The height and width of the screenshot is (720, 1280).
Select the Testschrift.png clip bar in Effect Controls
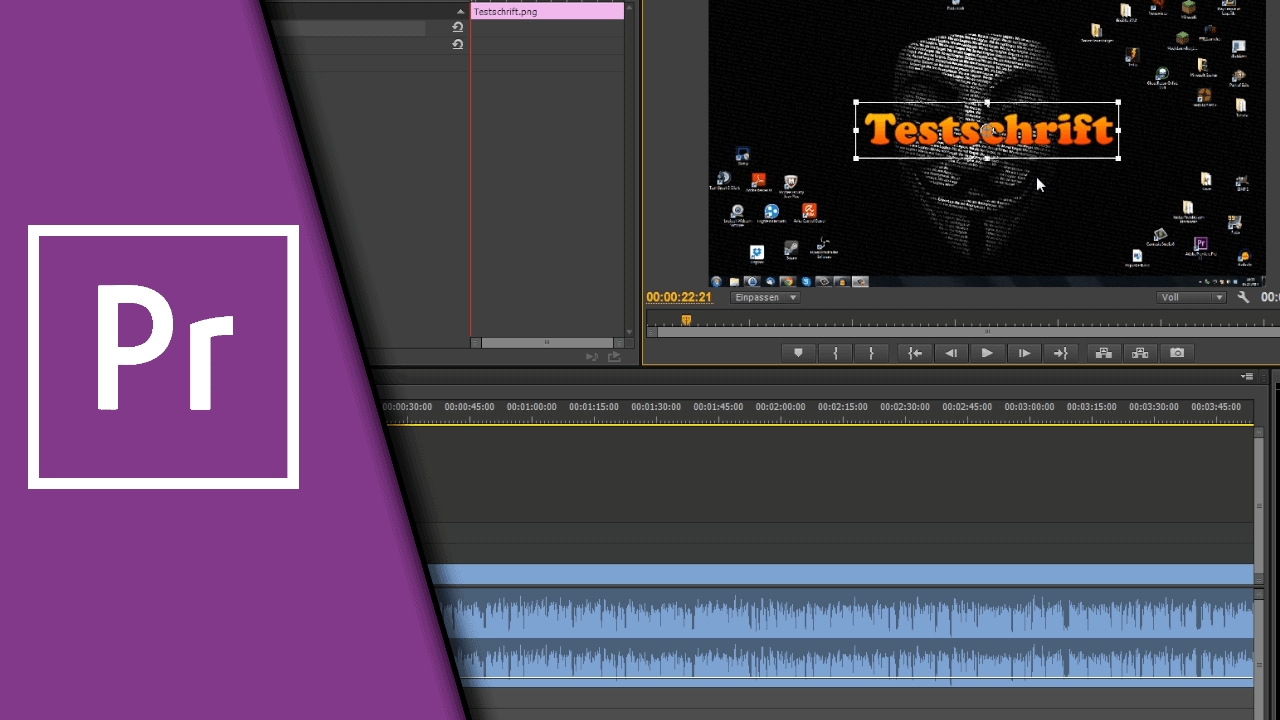pyautogui.click(x=547, y=11)
